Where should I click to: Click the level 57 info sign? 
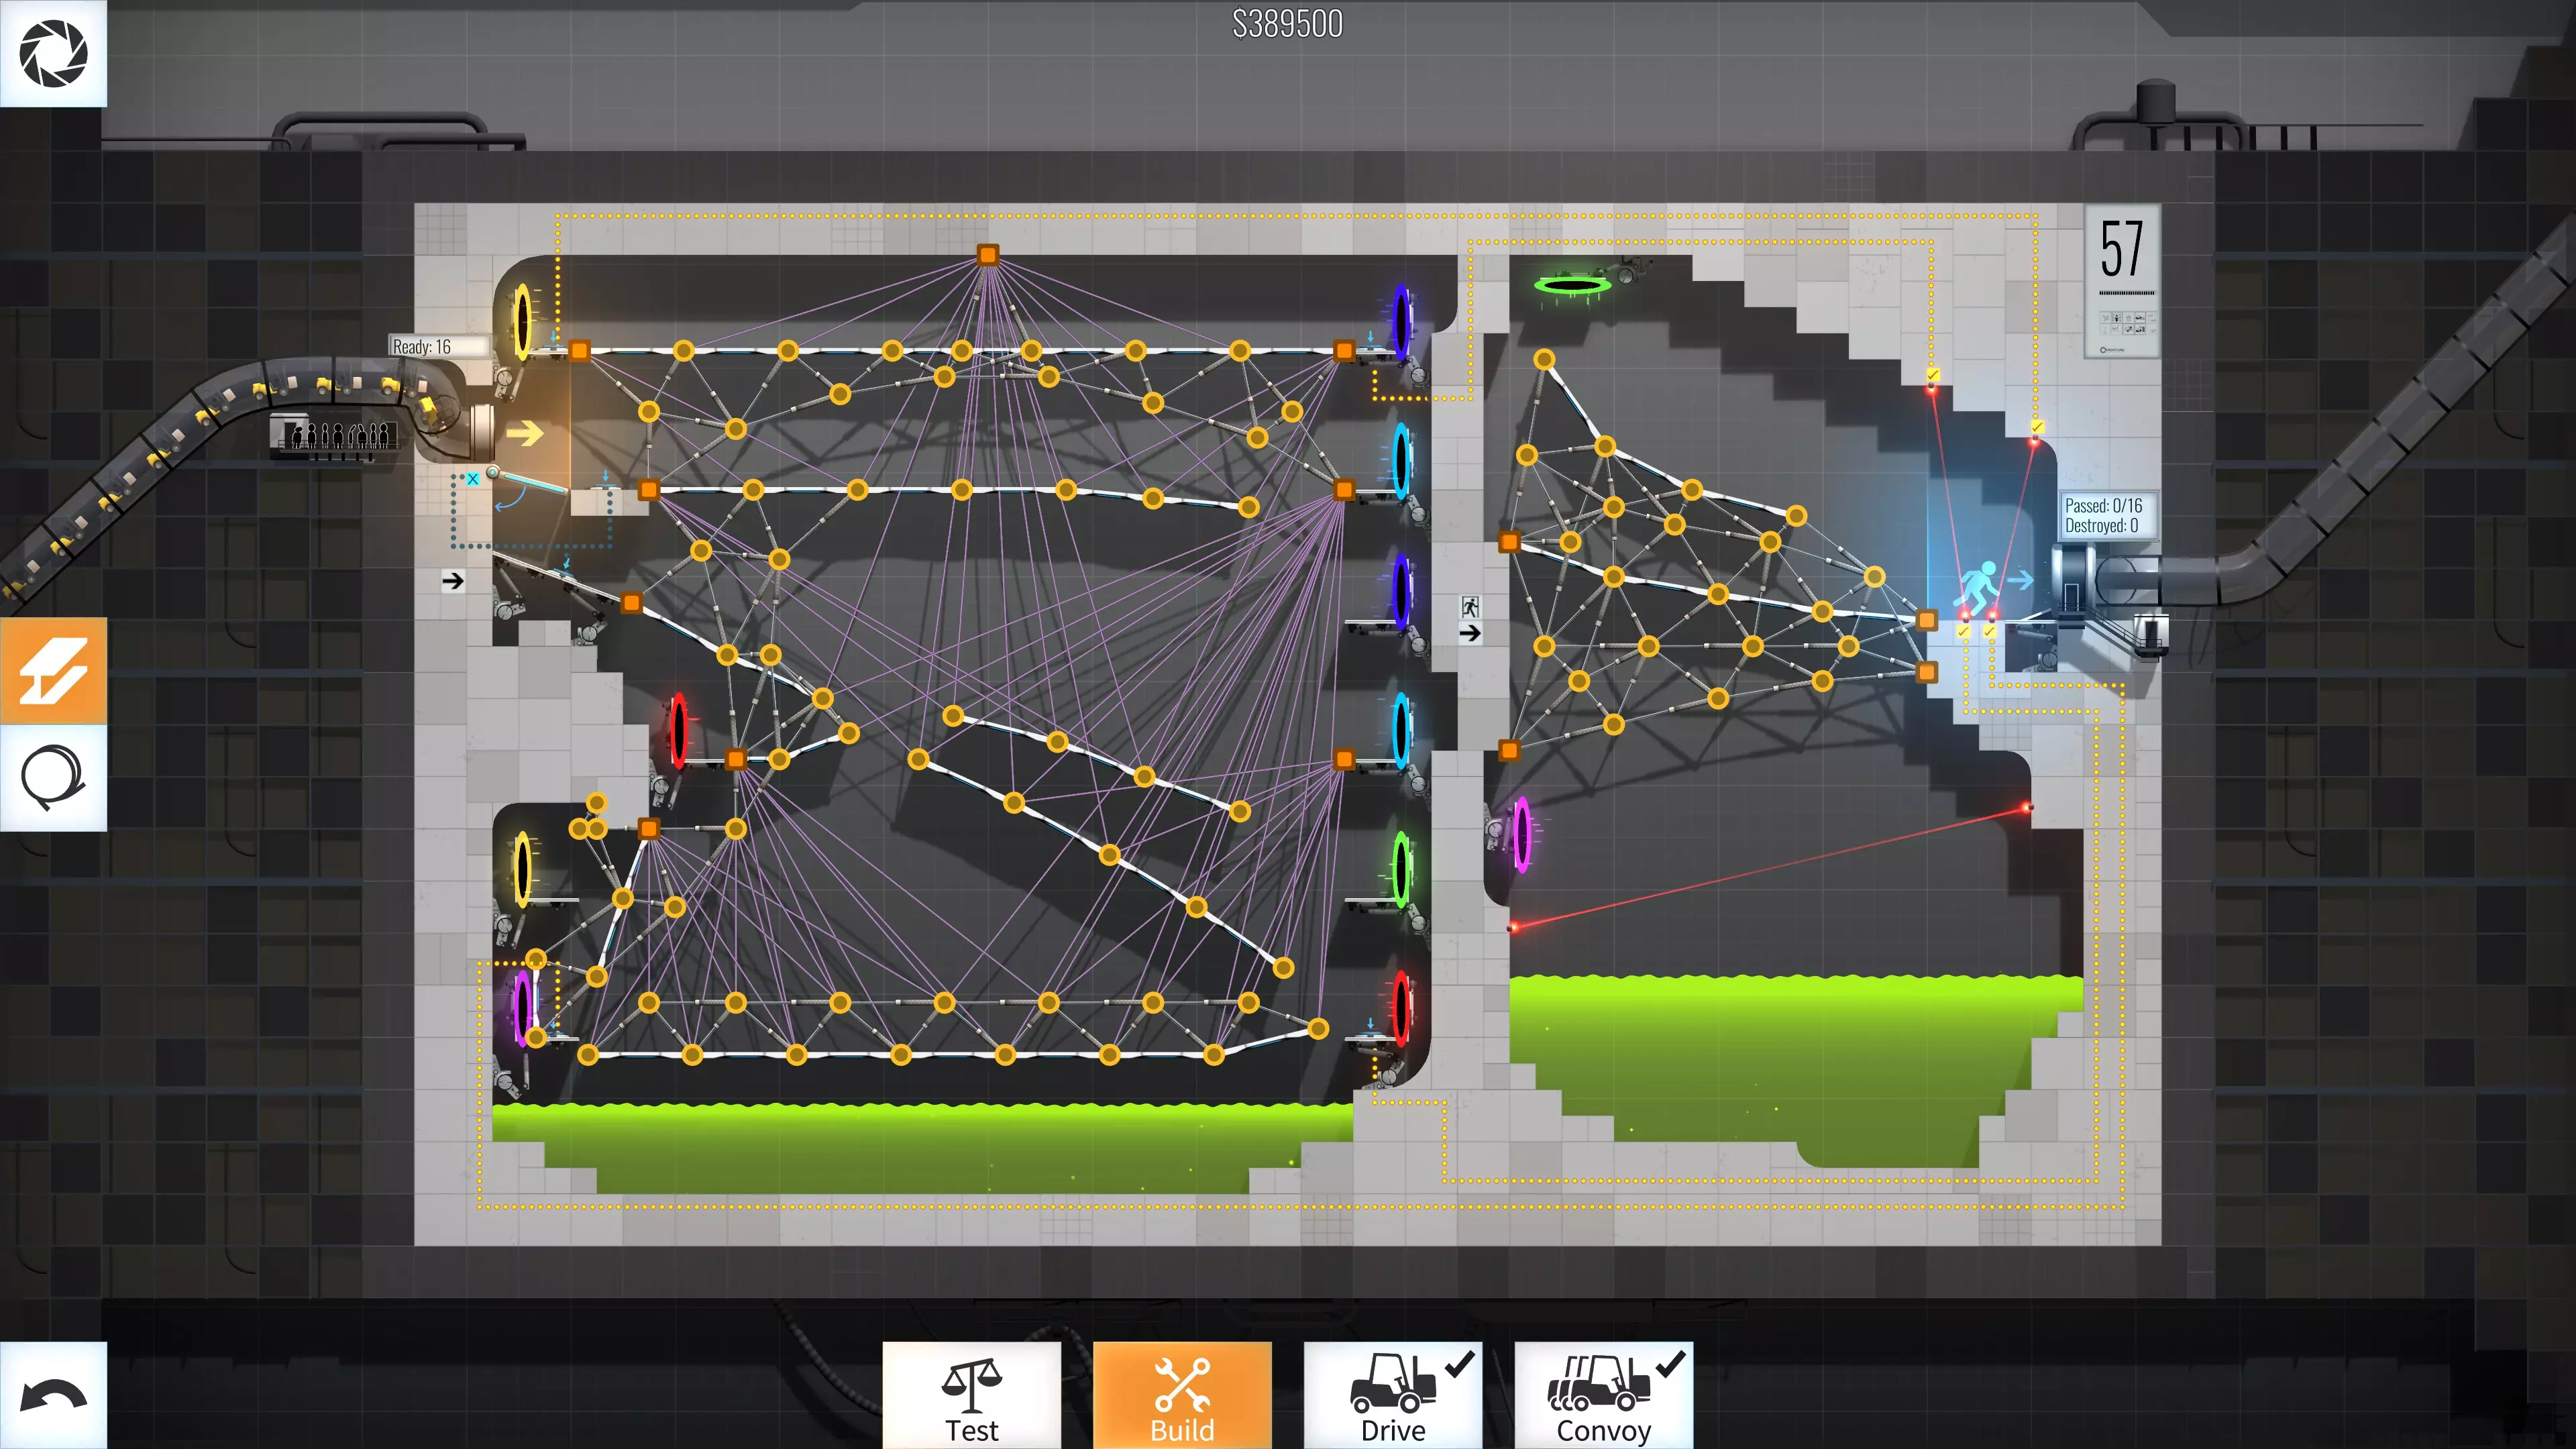coord(2123,281)
